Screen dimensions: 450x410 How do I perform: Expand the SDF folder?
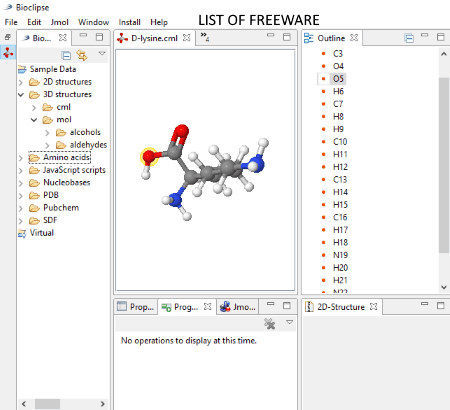(x=21, y=221)
